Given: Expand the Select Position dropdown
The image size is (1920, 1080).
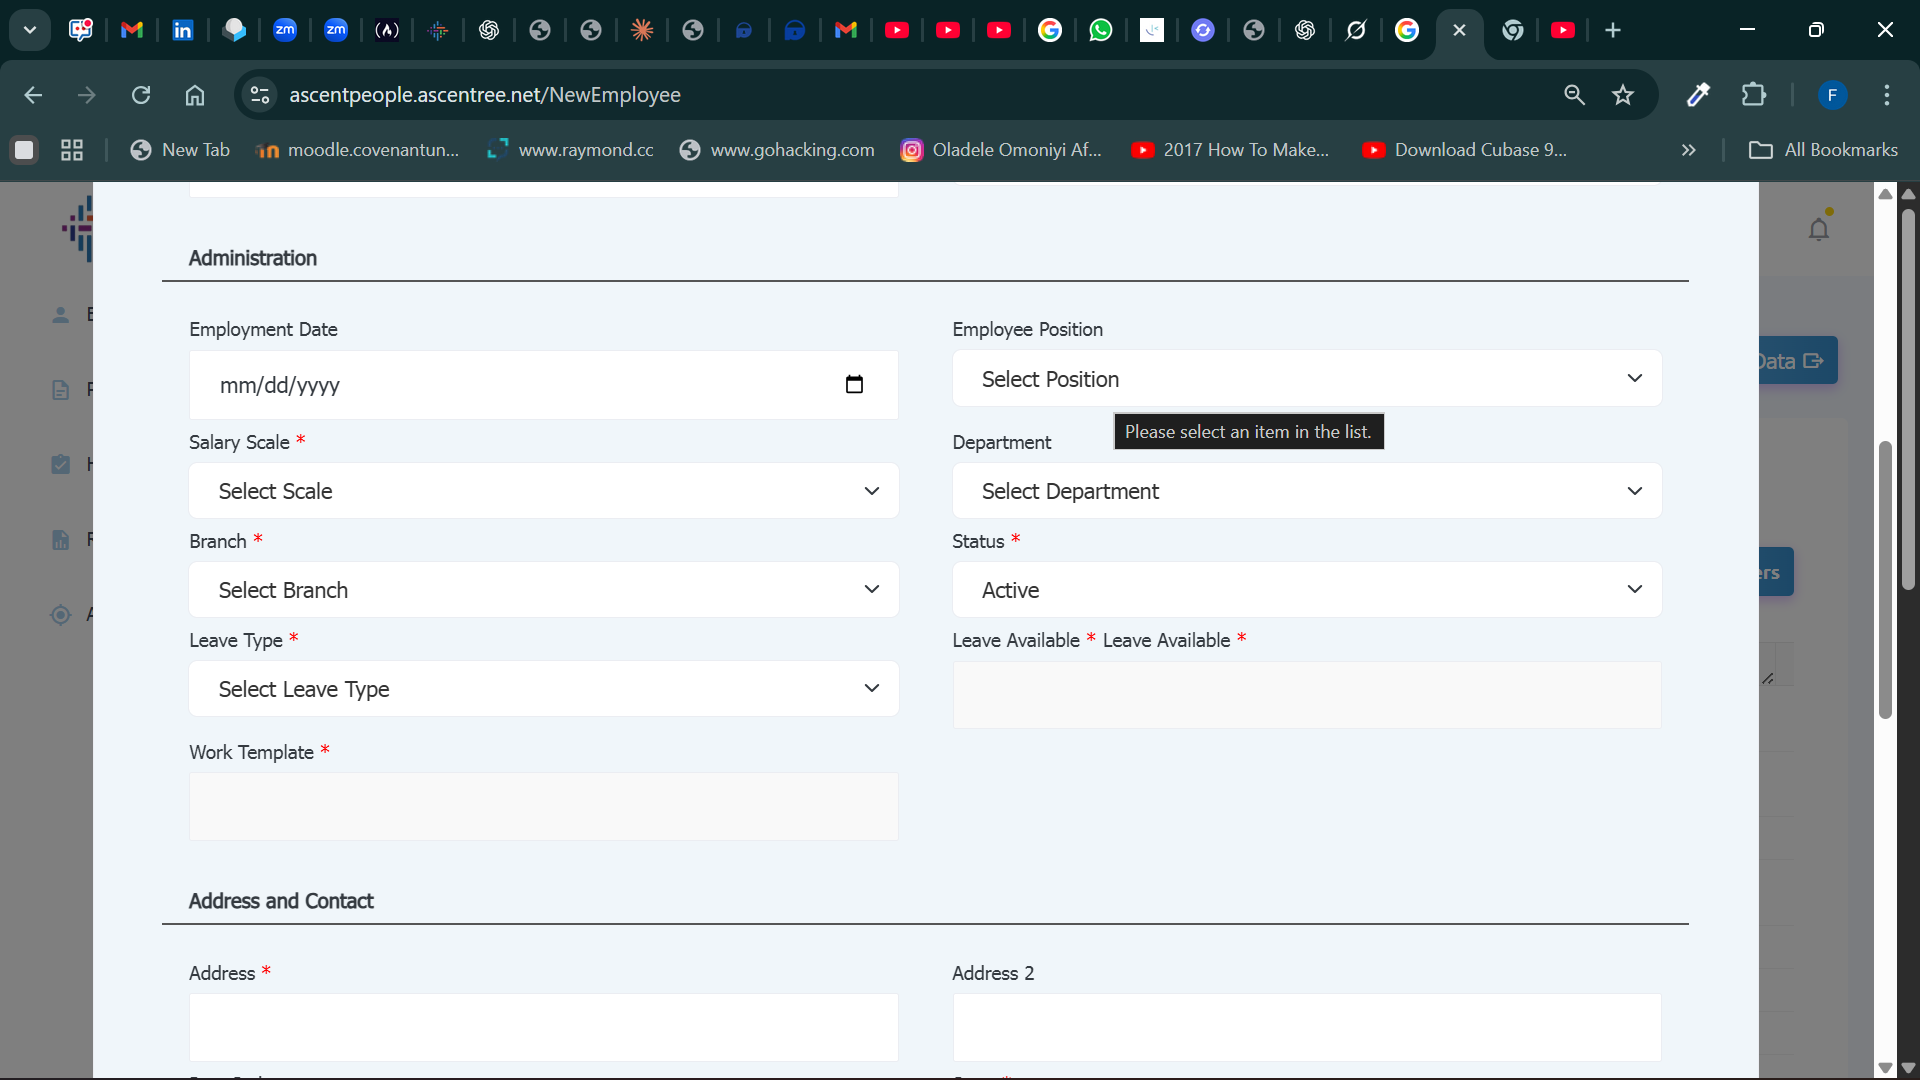Looking at the screenshot, I should pyautogui.click(x=1306, y=379).
